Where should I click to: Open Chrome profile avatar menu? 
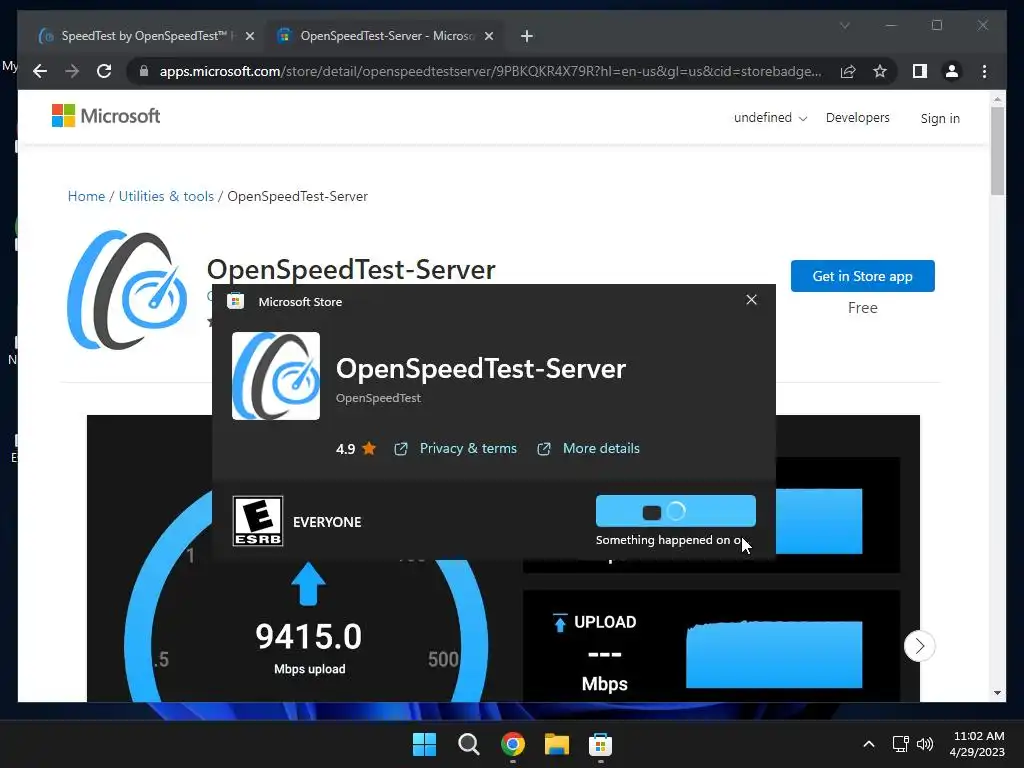[x=952, y=71]
